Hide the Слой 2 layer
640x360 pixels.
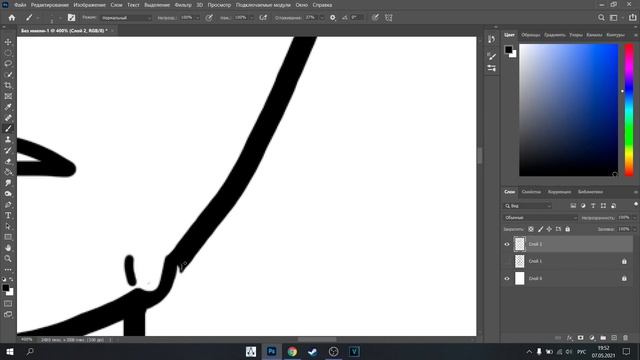point(507,244)
